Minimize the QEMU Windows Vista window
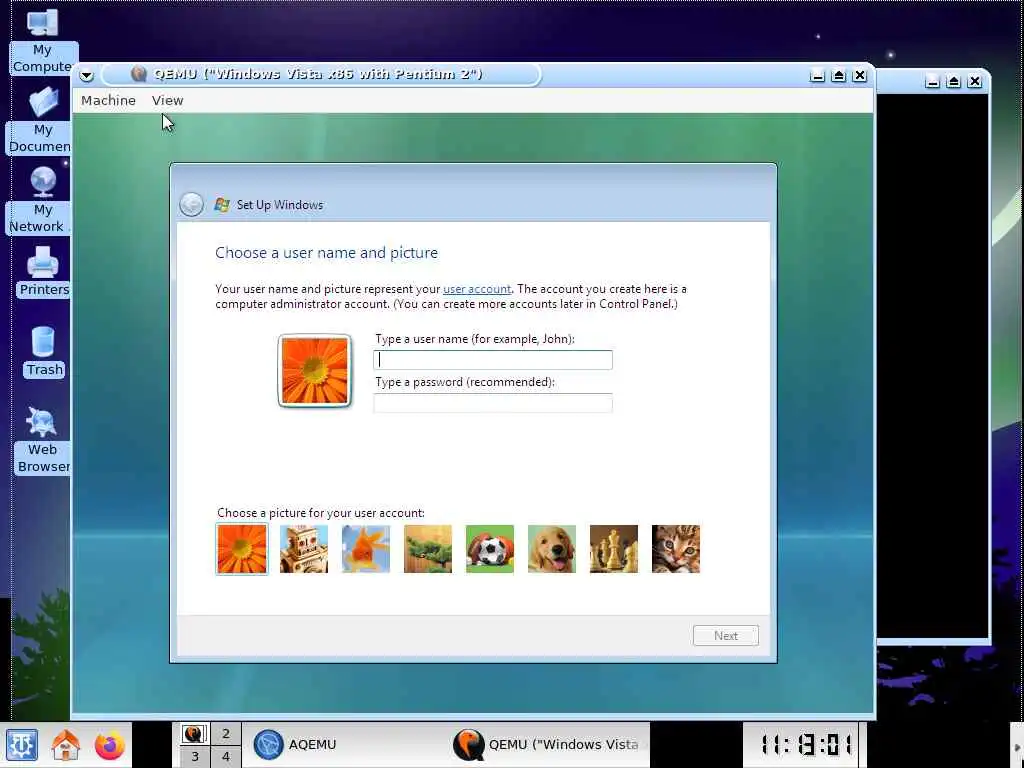The image size is (1024, 768). point(817,76)
